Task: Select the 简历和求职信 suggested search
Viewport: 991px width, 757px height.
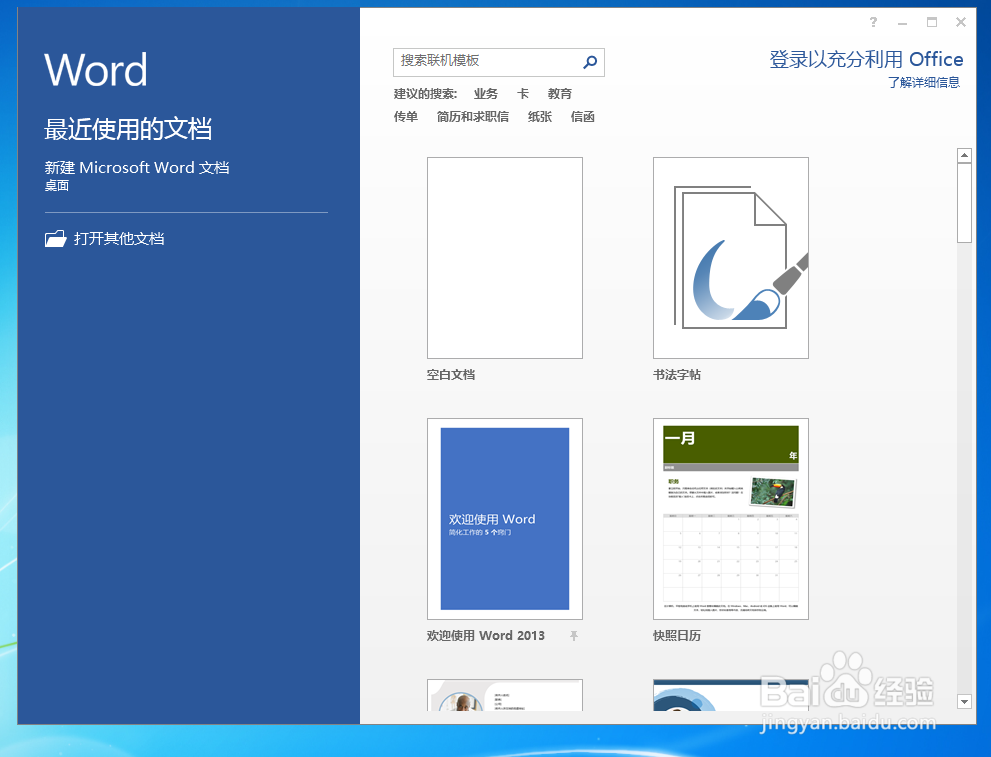Action: pyautogui.click(x=473, y=117)
